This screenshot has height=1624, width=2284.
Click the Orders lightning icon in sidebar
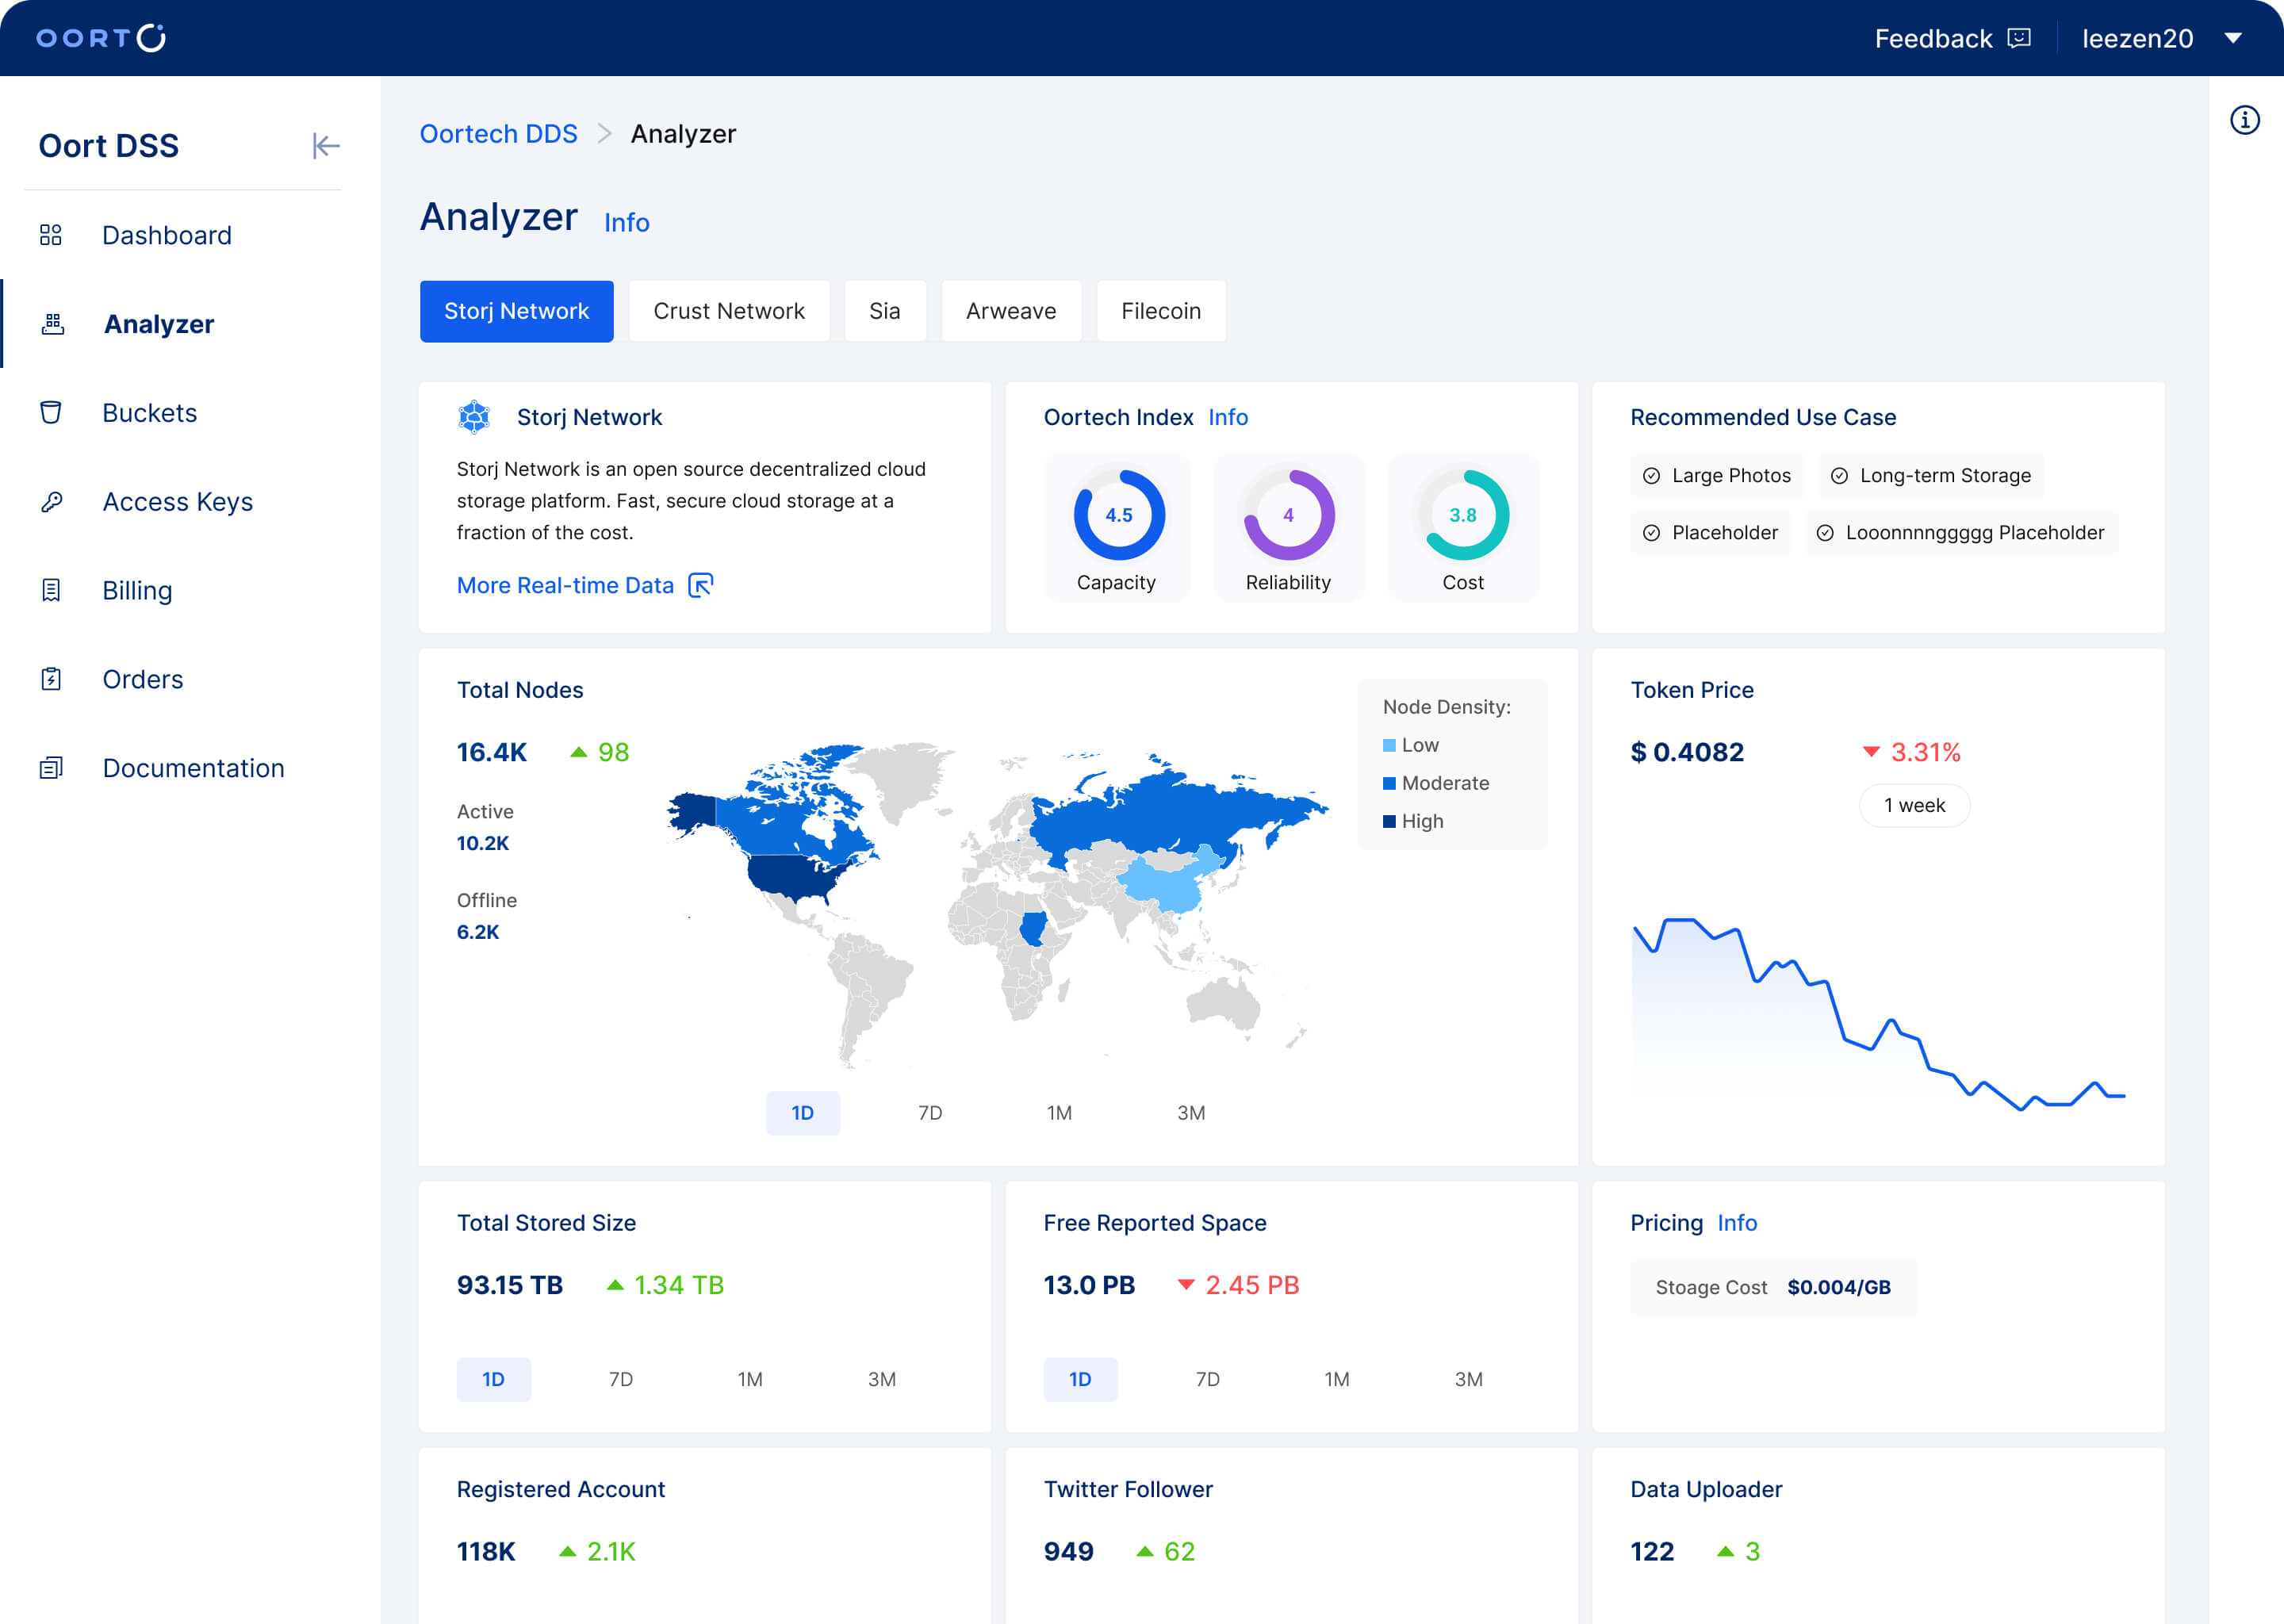51,679
